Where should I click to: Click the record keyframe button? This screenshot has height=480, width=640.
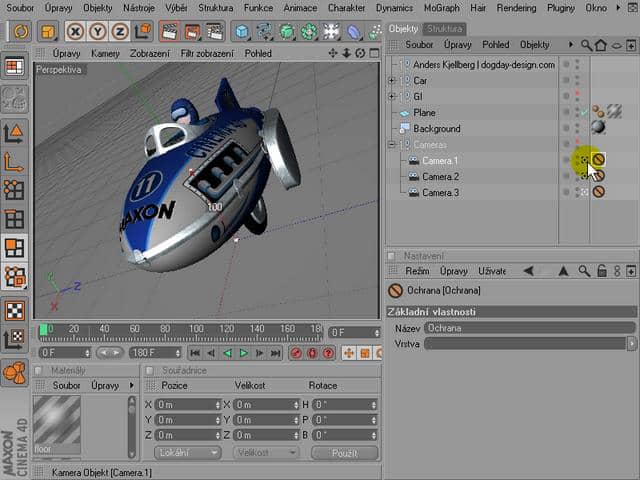click(296, 353)
